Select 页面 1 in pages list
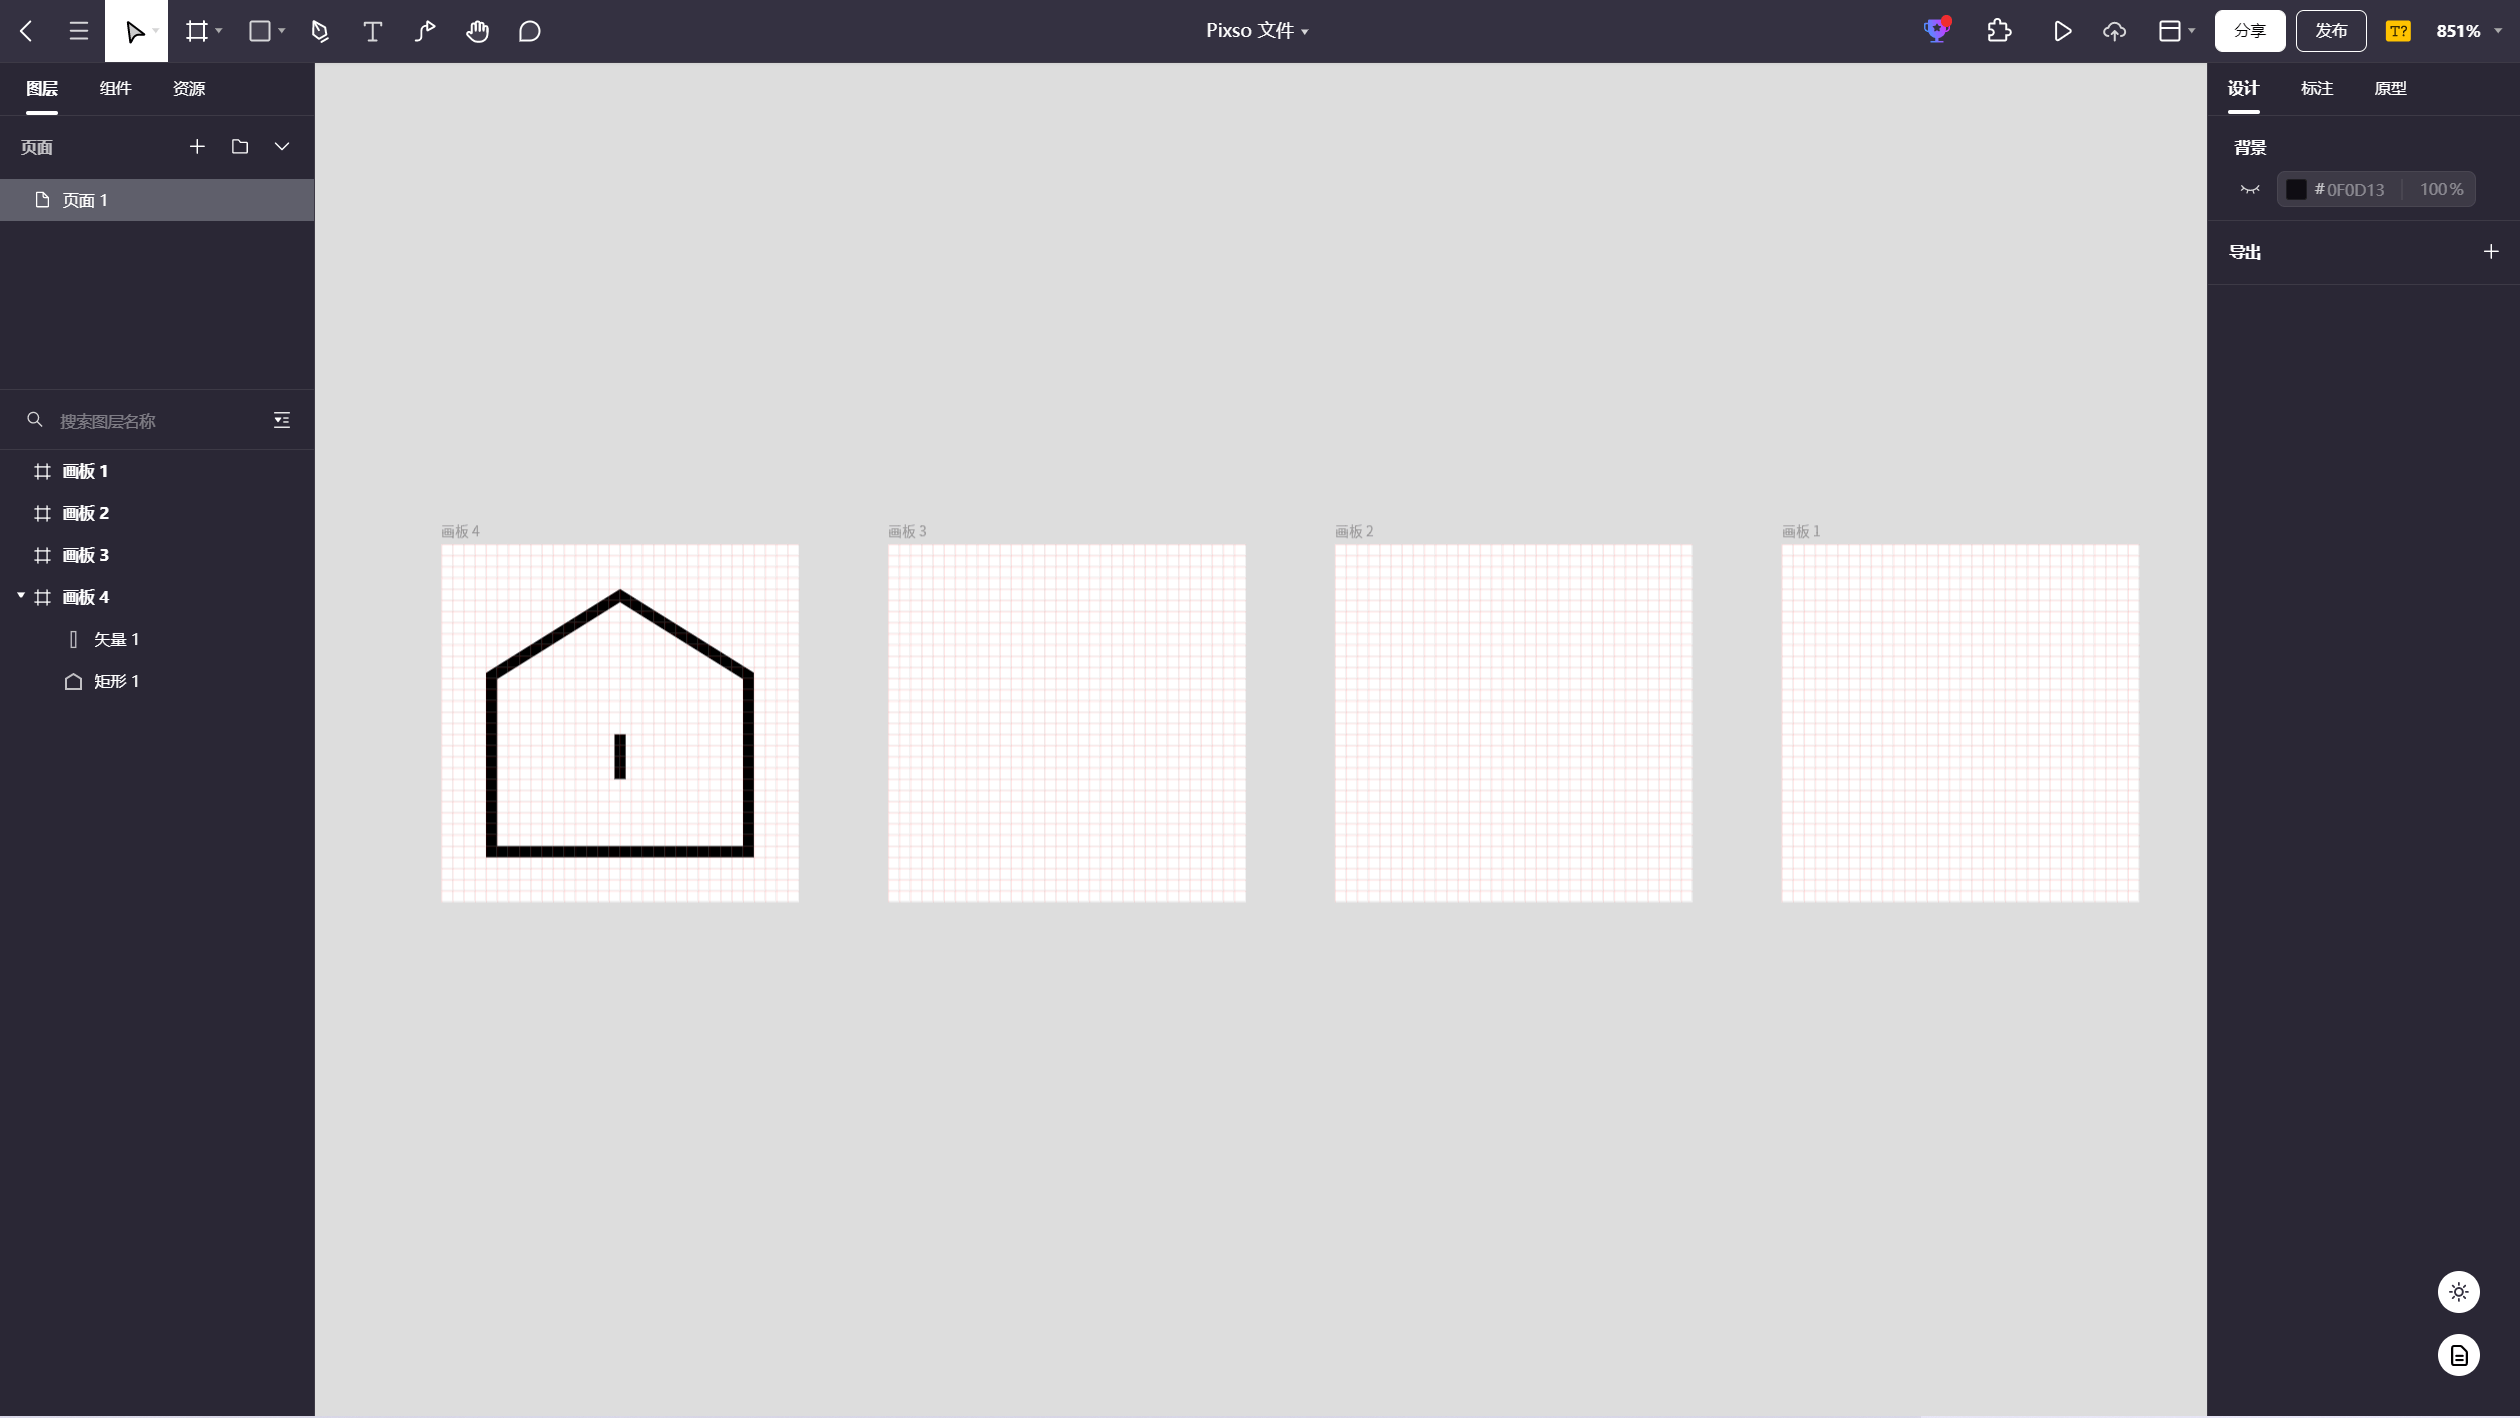Image resolution: width=2520 pixels, height=1418 pixels. pos(157,200)
